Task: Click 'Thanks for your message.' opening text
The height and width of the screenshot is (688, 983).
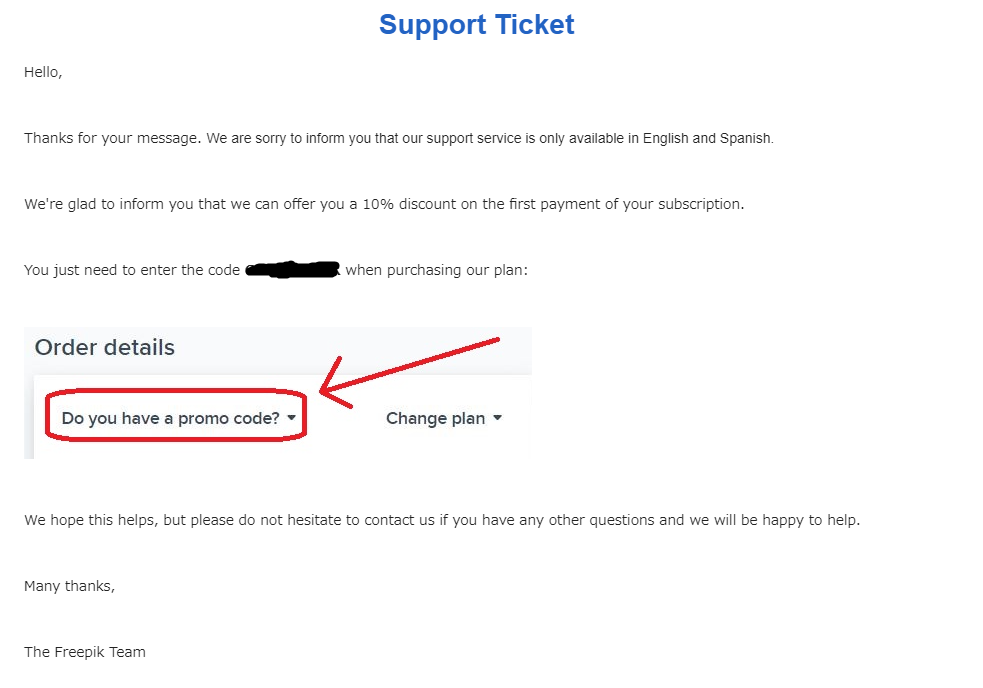Action: tap(113, 138)
